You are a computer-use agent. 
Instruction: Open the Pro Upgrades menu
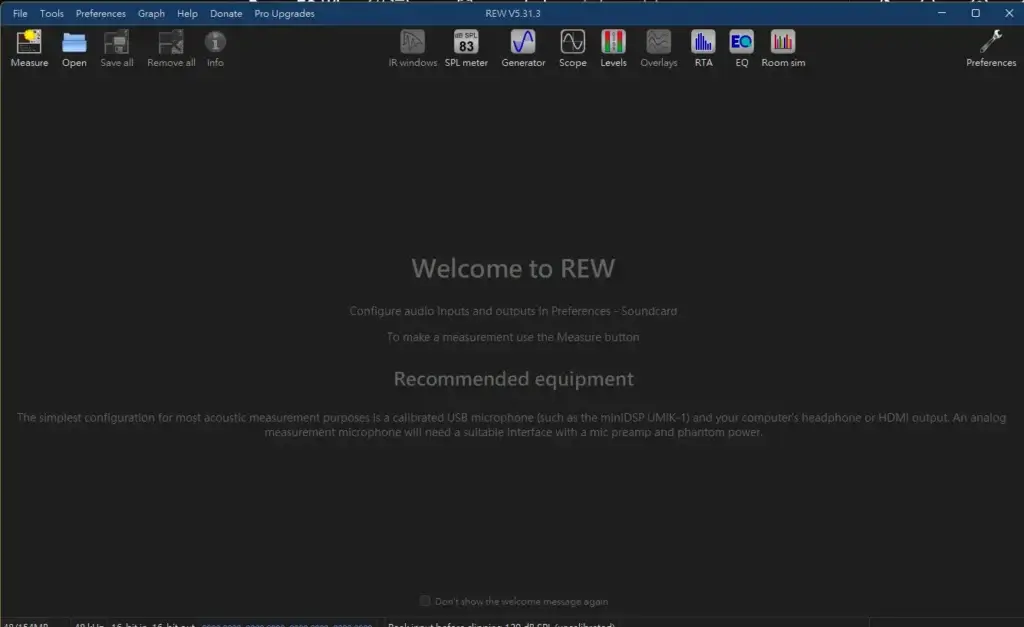point(284,14)
